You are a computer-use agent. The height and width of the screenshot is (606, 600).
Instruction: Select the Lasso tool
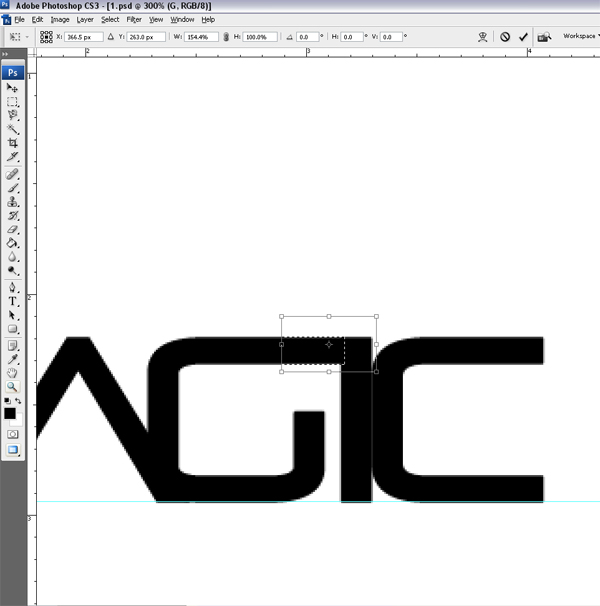coord(12,115)
